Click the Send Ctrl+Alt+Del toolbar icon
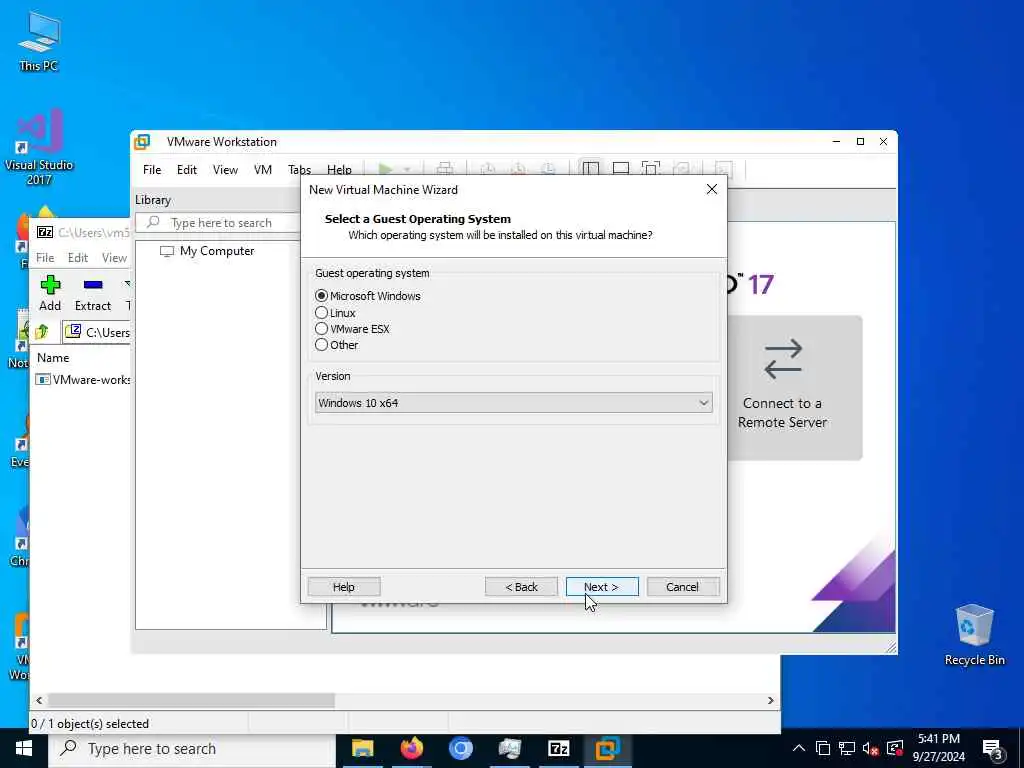Screen dimensions: 1024x768 click(445, 169)
